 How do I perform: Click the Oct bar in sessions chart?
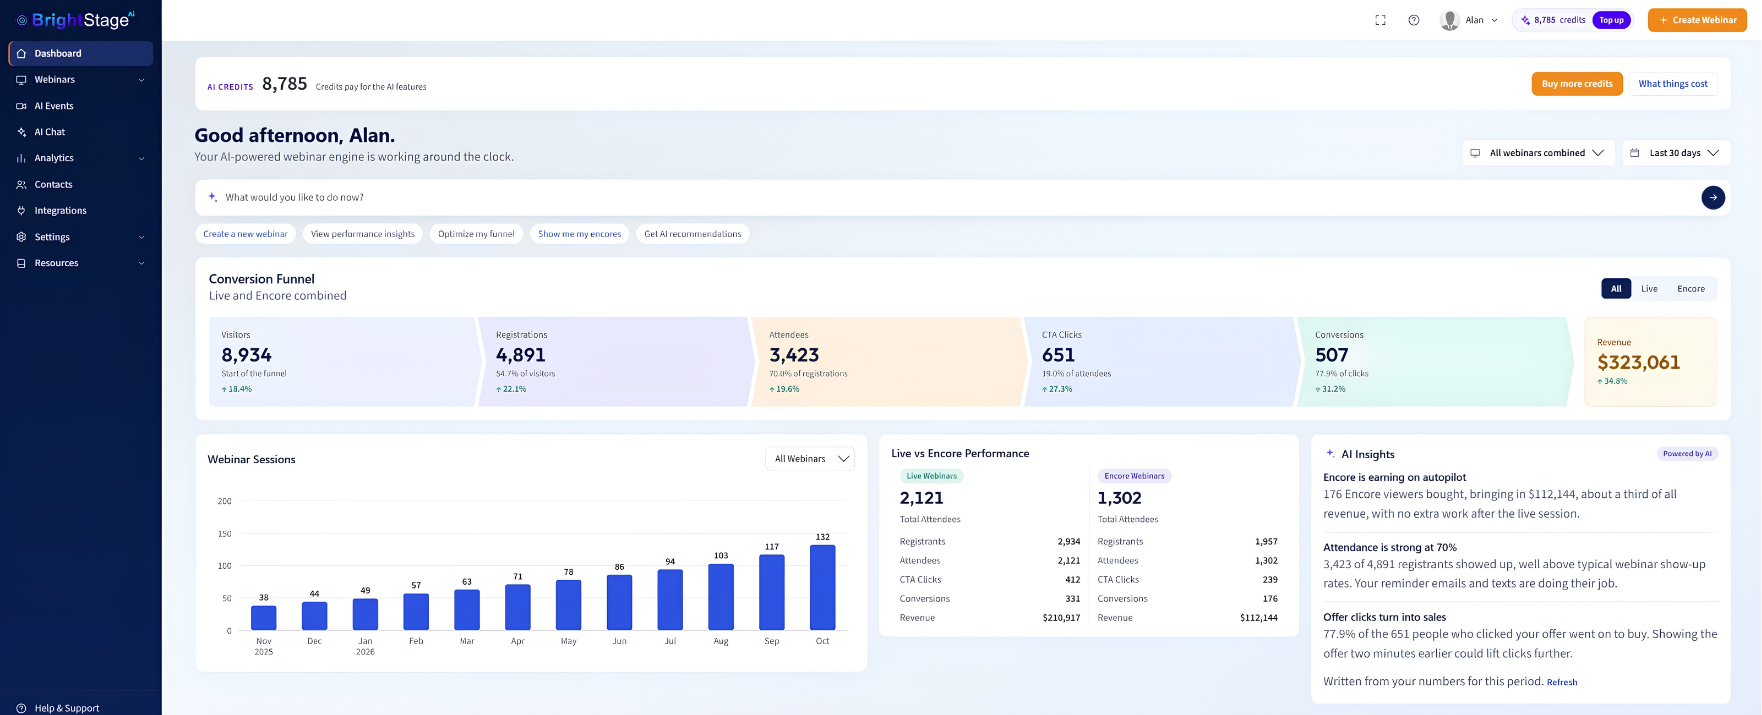822,587
